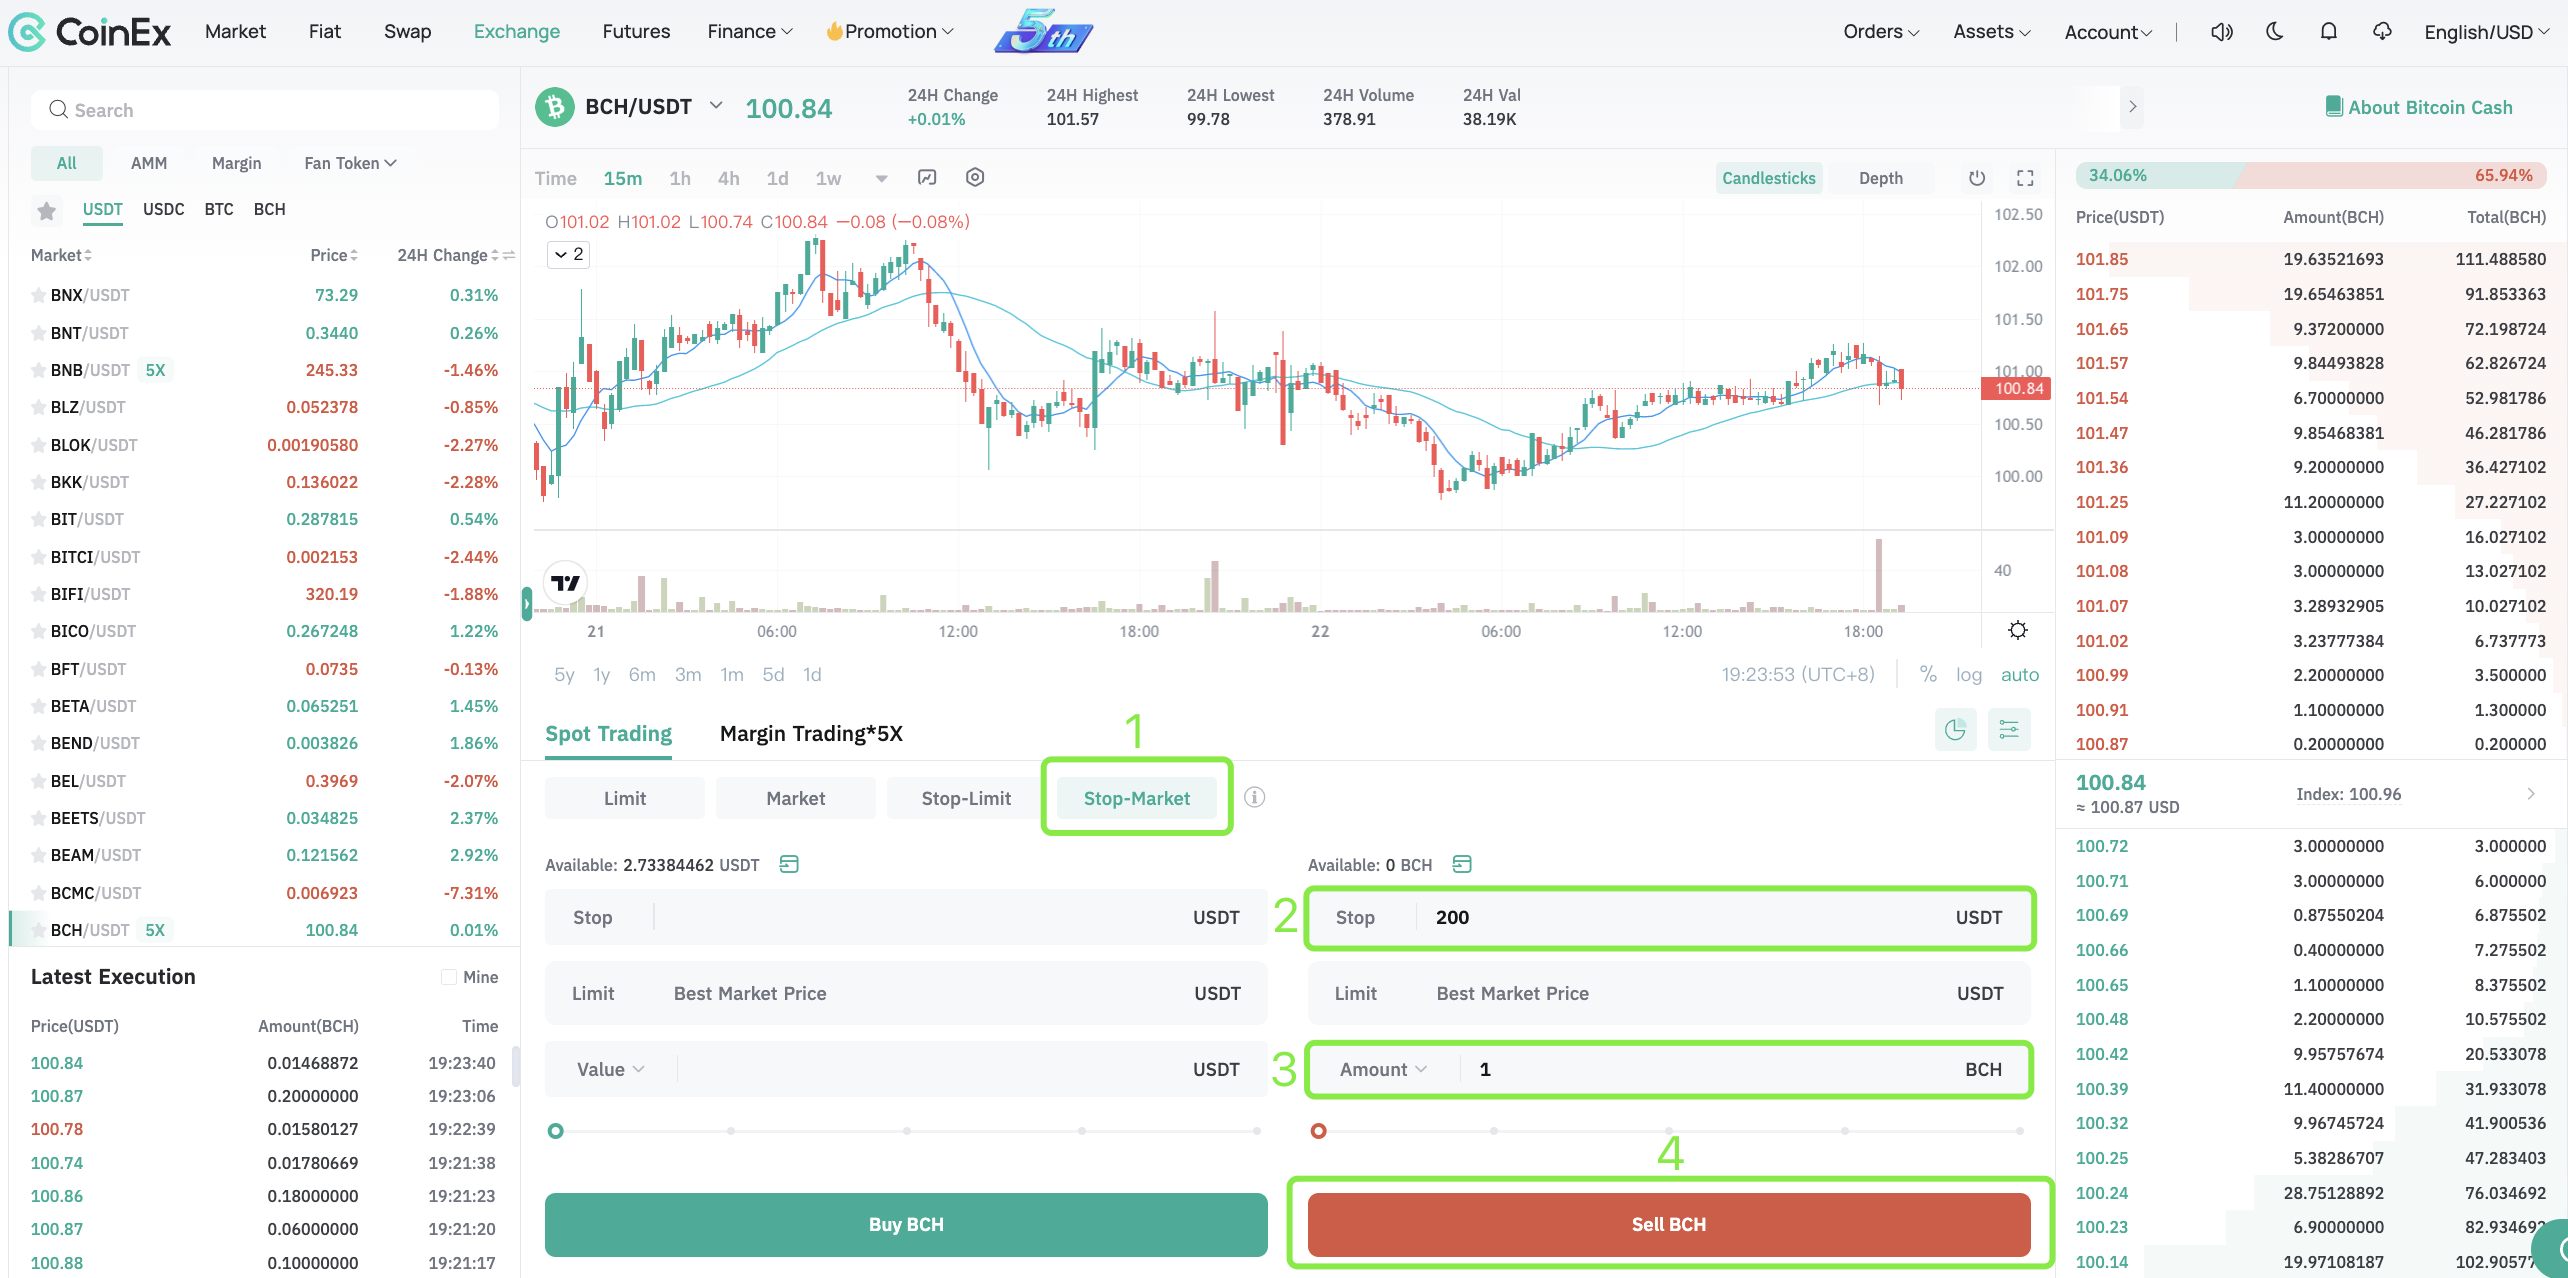Viewport: 2568px width, 1278px height.
Task: Click the BCH coin icon beside BCH/USDT
Action: [554, 107]
